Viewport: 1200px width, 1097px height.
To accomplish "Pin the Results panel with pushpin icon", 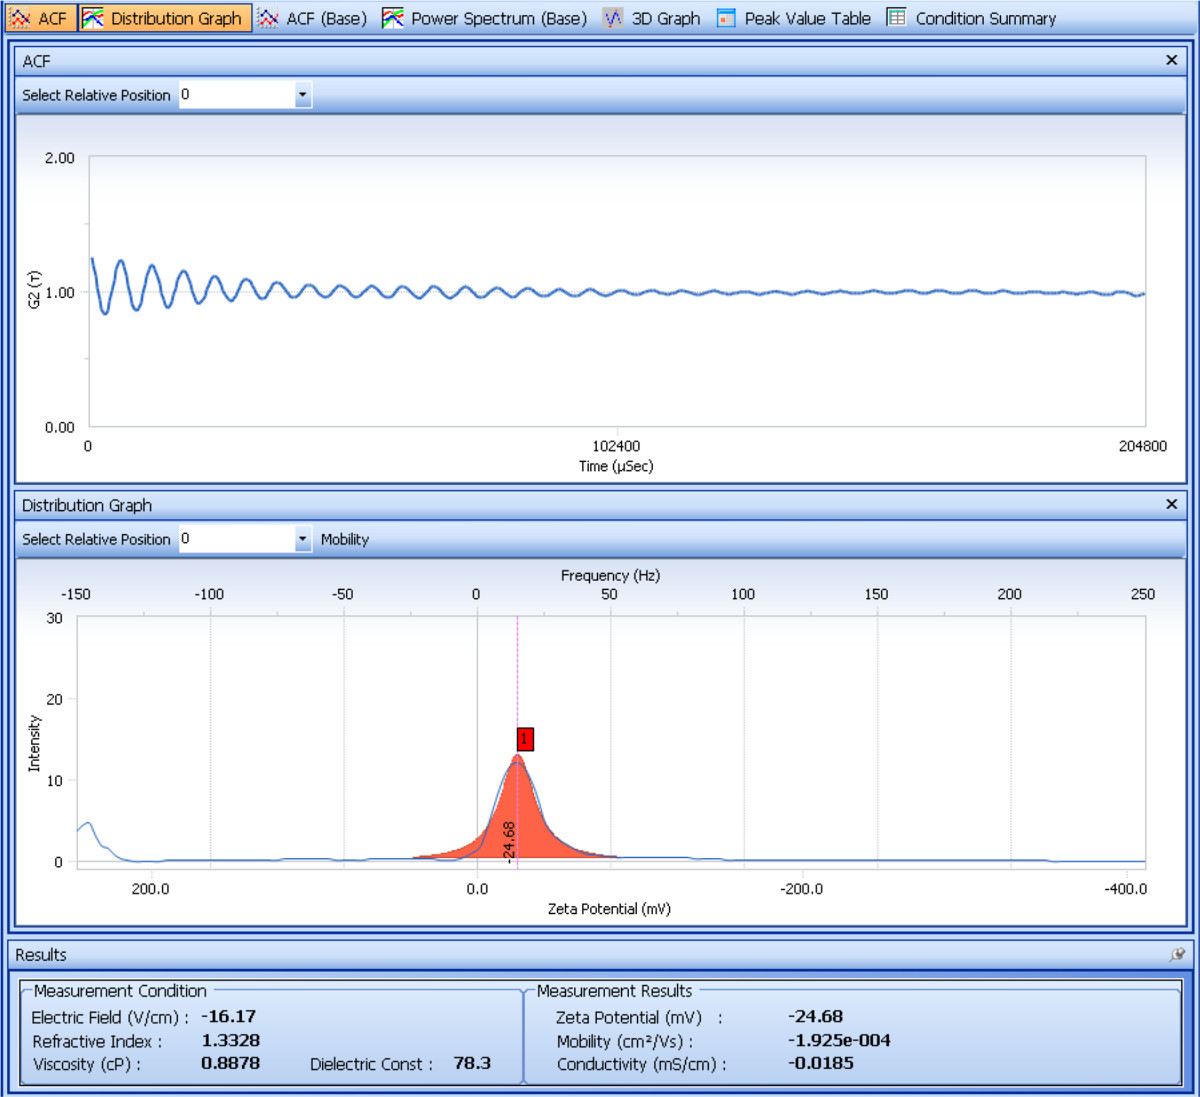I will point(1177,955).
